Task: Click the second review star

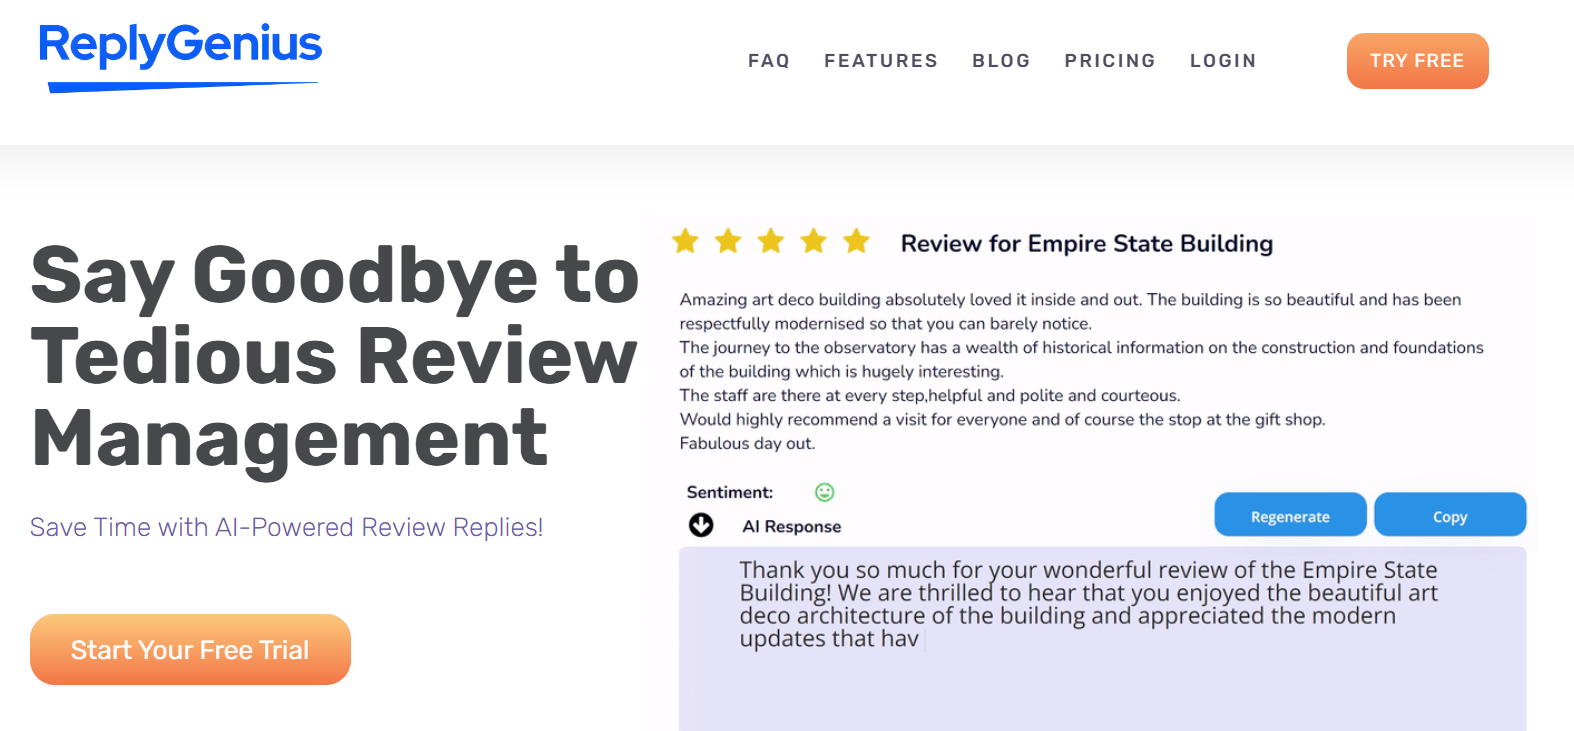Action: pyautogui.click(x=728, y=241)
